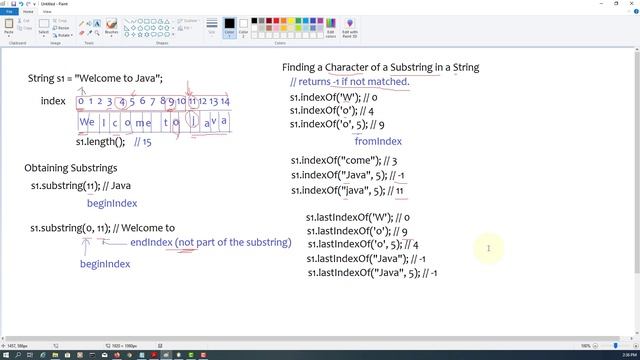Screen dimensions: 640x360
Task: Open the Rotate dropdown
Action: pyautogui.click(x=63, y=35)
